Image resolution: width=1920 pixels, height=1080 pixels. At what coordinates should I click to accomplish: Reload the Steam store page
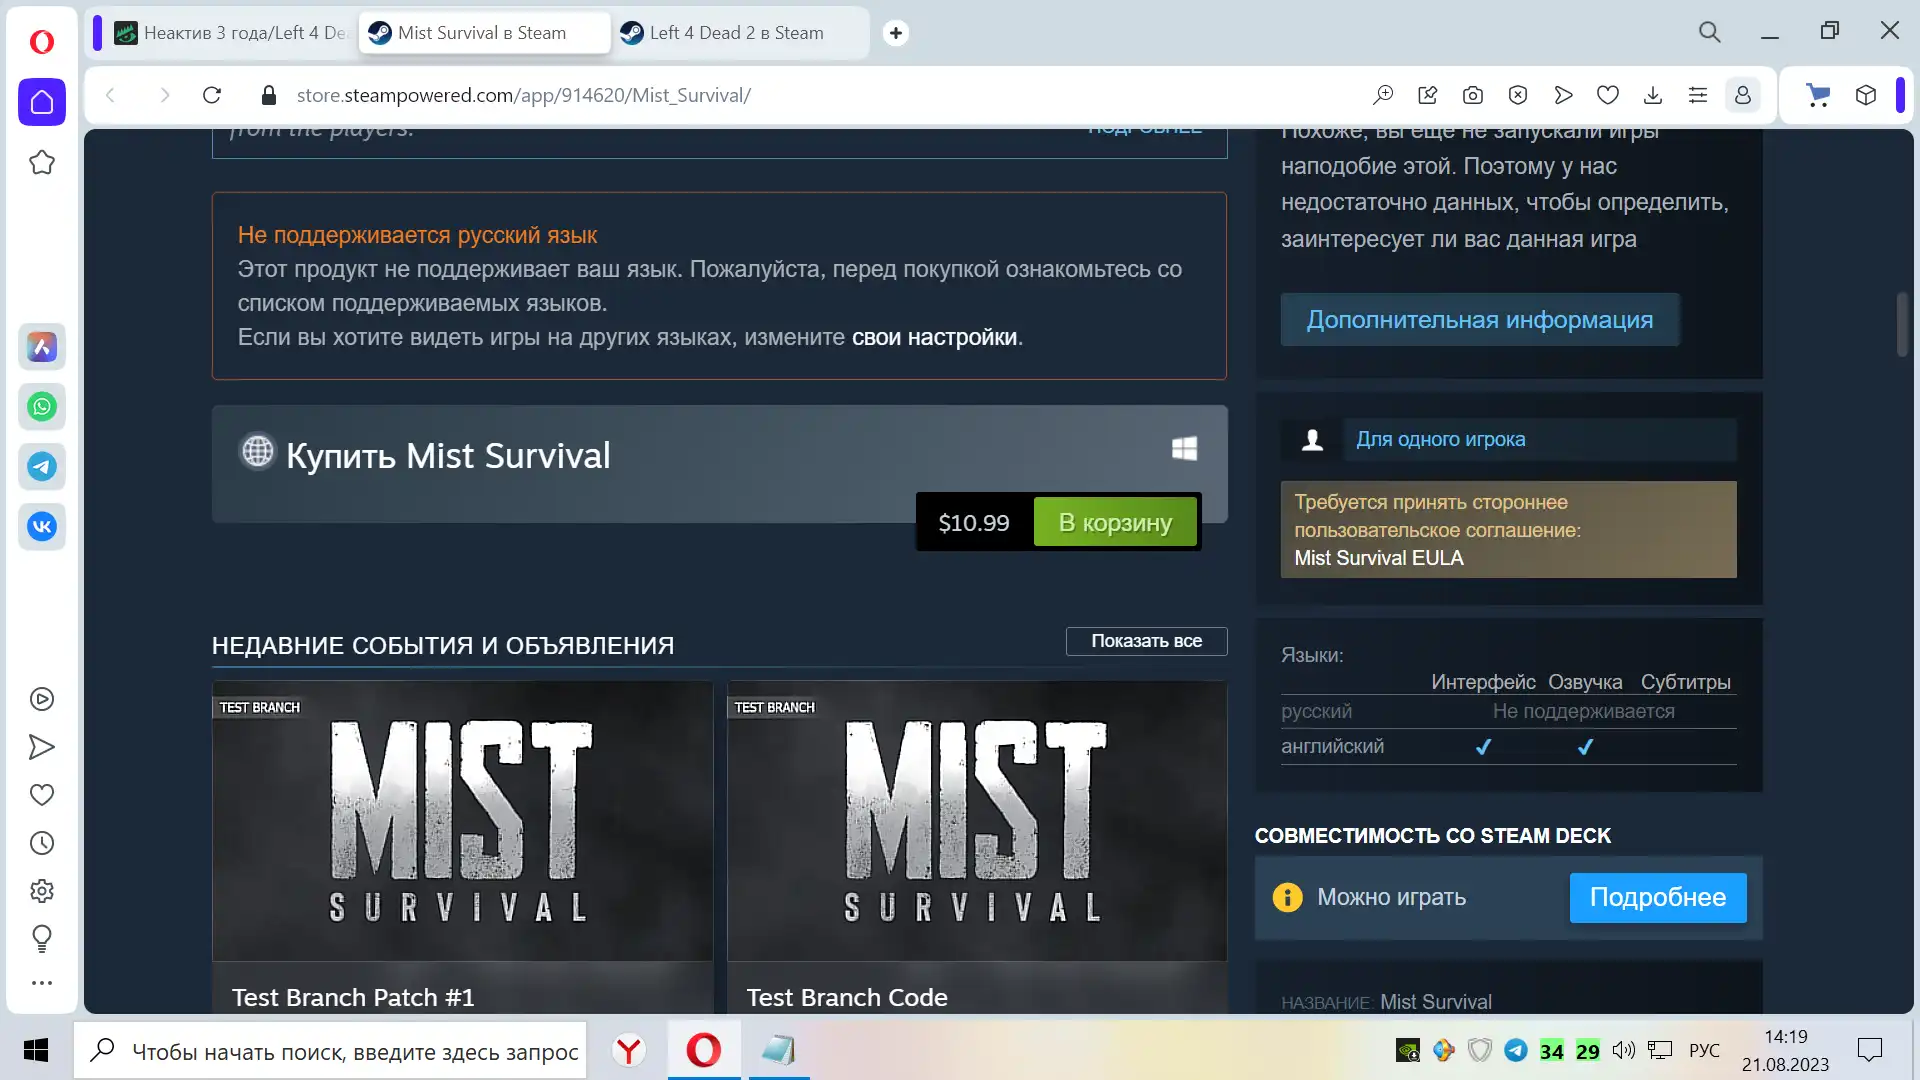point(212,95)
